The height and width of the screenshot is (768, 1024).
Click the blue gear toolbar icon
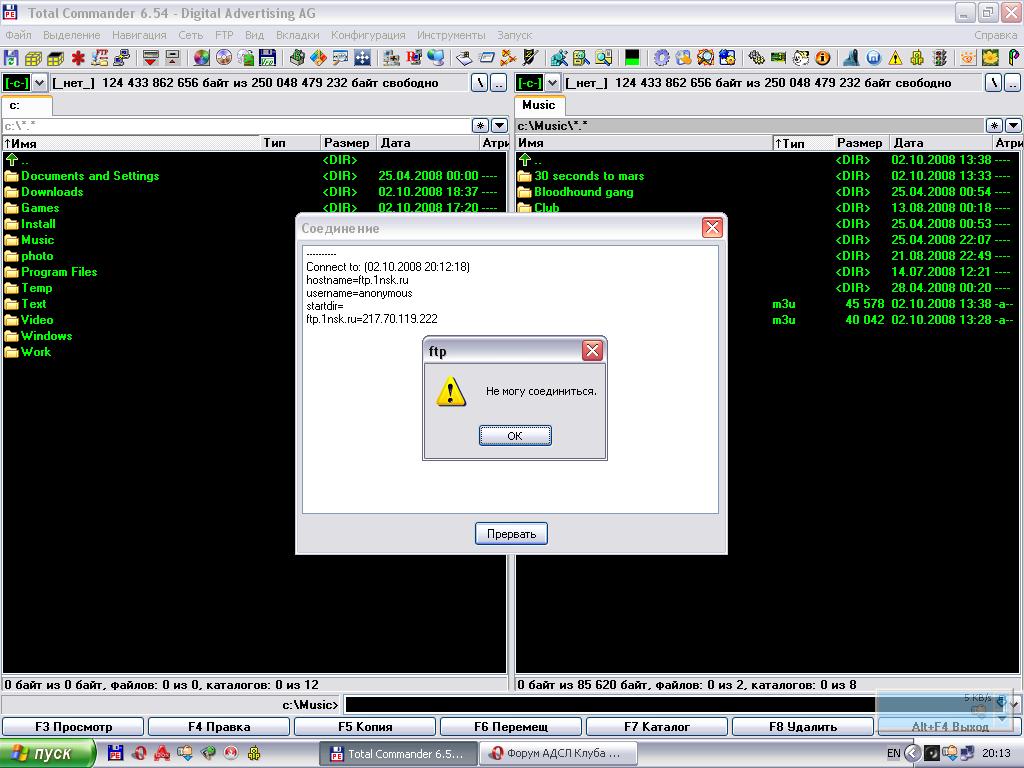click(662, 58)
